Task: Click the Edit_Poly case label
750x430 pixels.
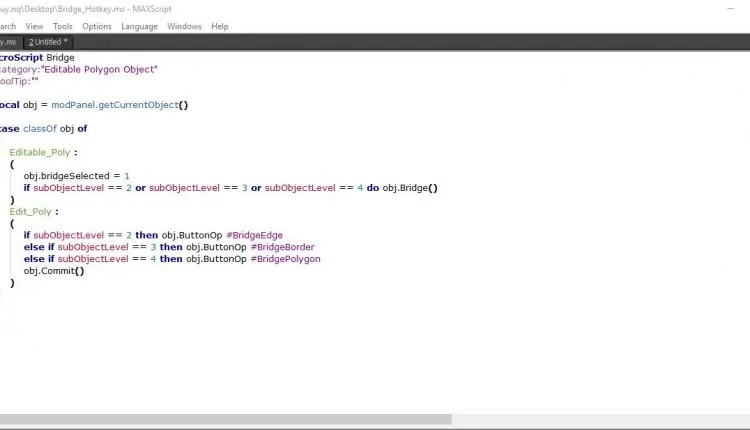Action: click(31, 212)
